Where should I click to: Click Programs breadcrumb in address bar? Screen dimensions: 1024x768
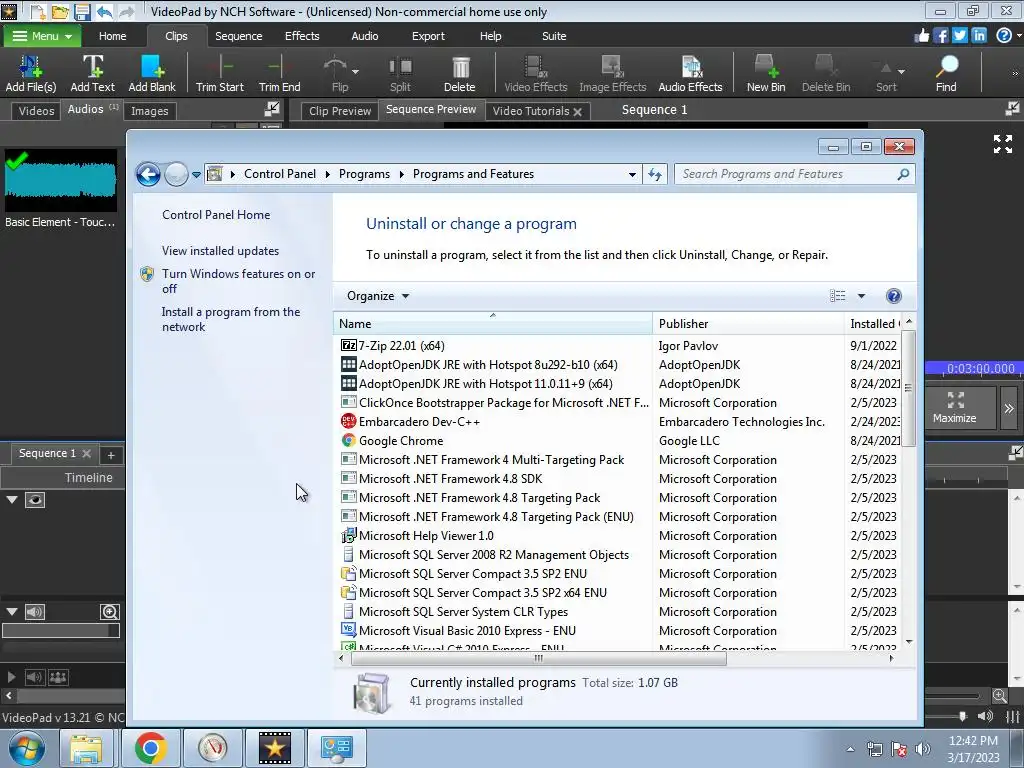(x=364, y=174)
